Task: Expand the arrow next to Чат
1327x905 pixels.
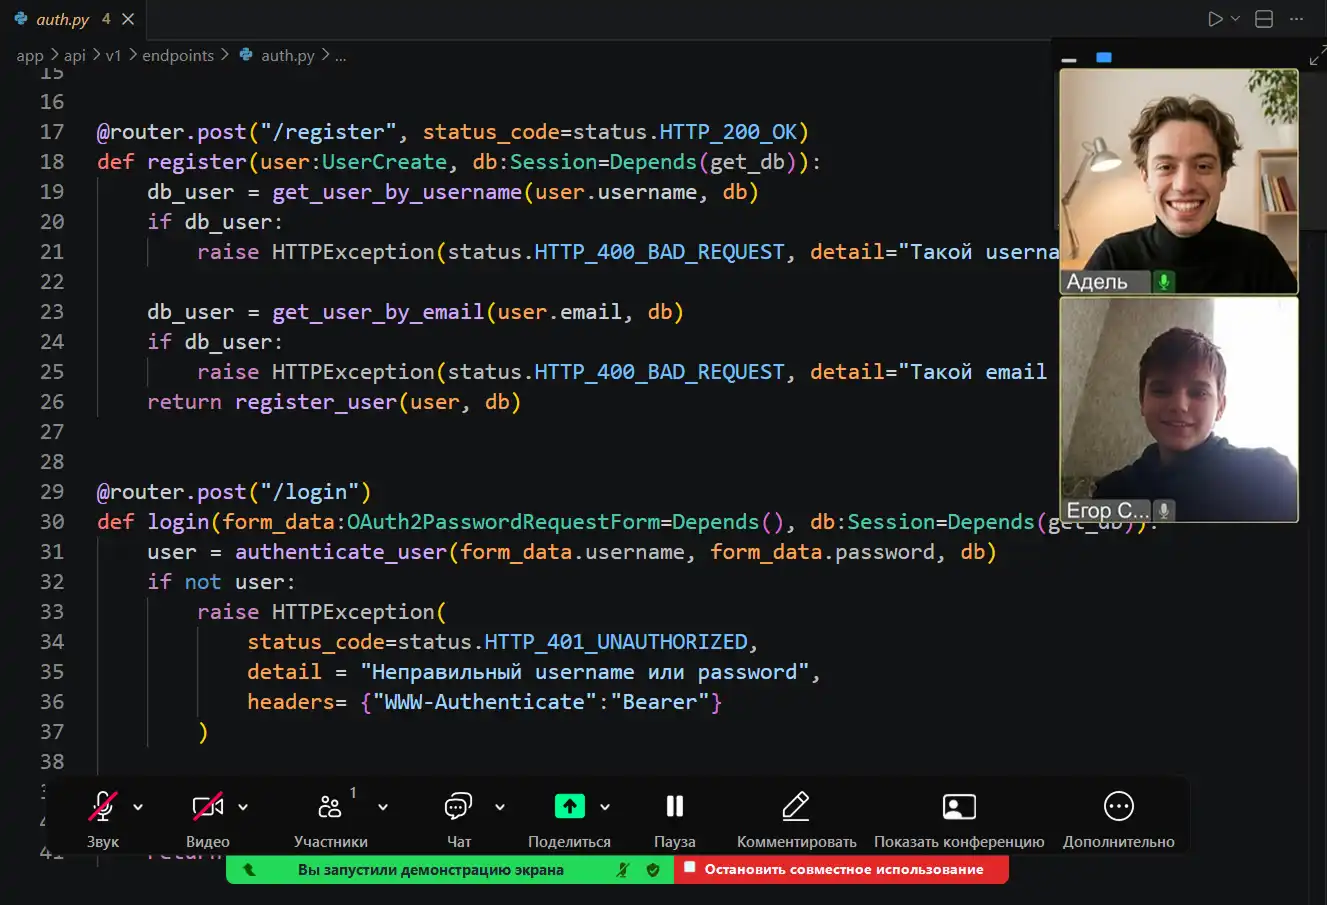Action: pyautogui.click(x=500, y=807)
